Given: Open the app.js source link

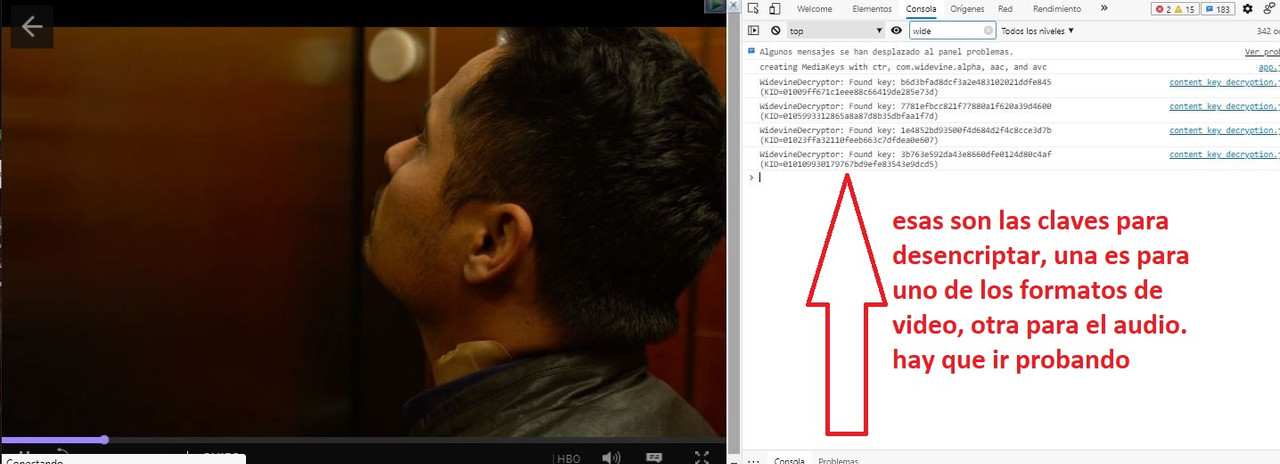Looking at the screenshot, I should point(1268,67).
